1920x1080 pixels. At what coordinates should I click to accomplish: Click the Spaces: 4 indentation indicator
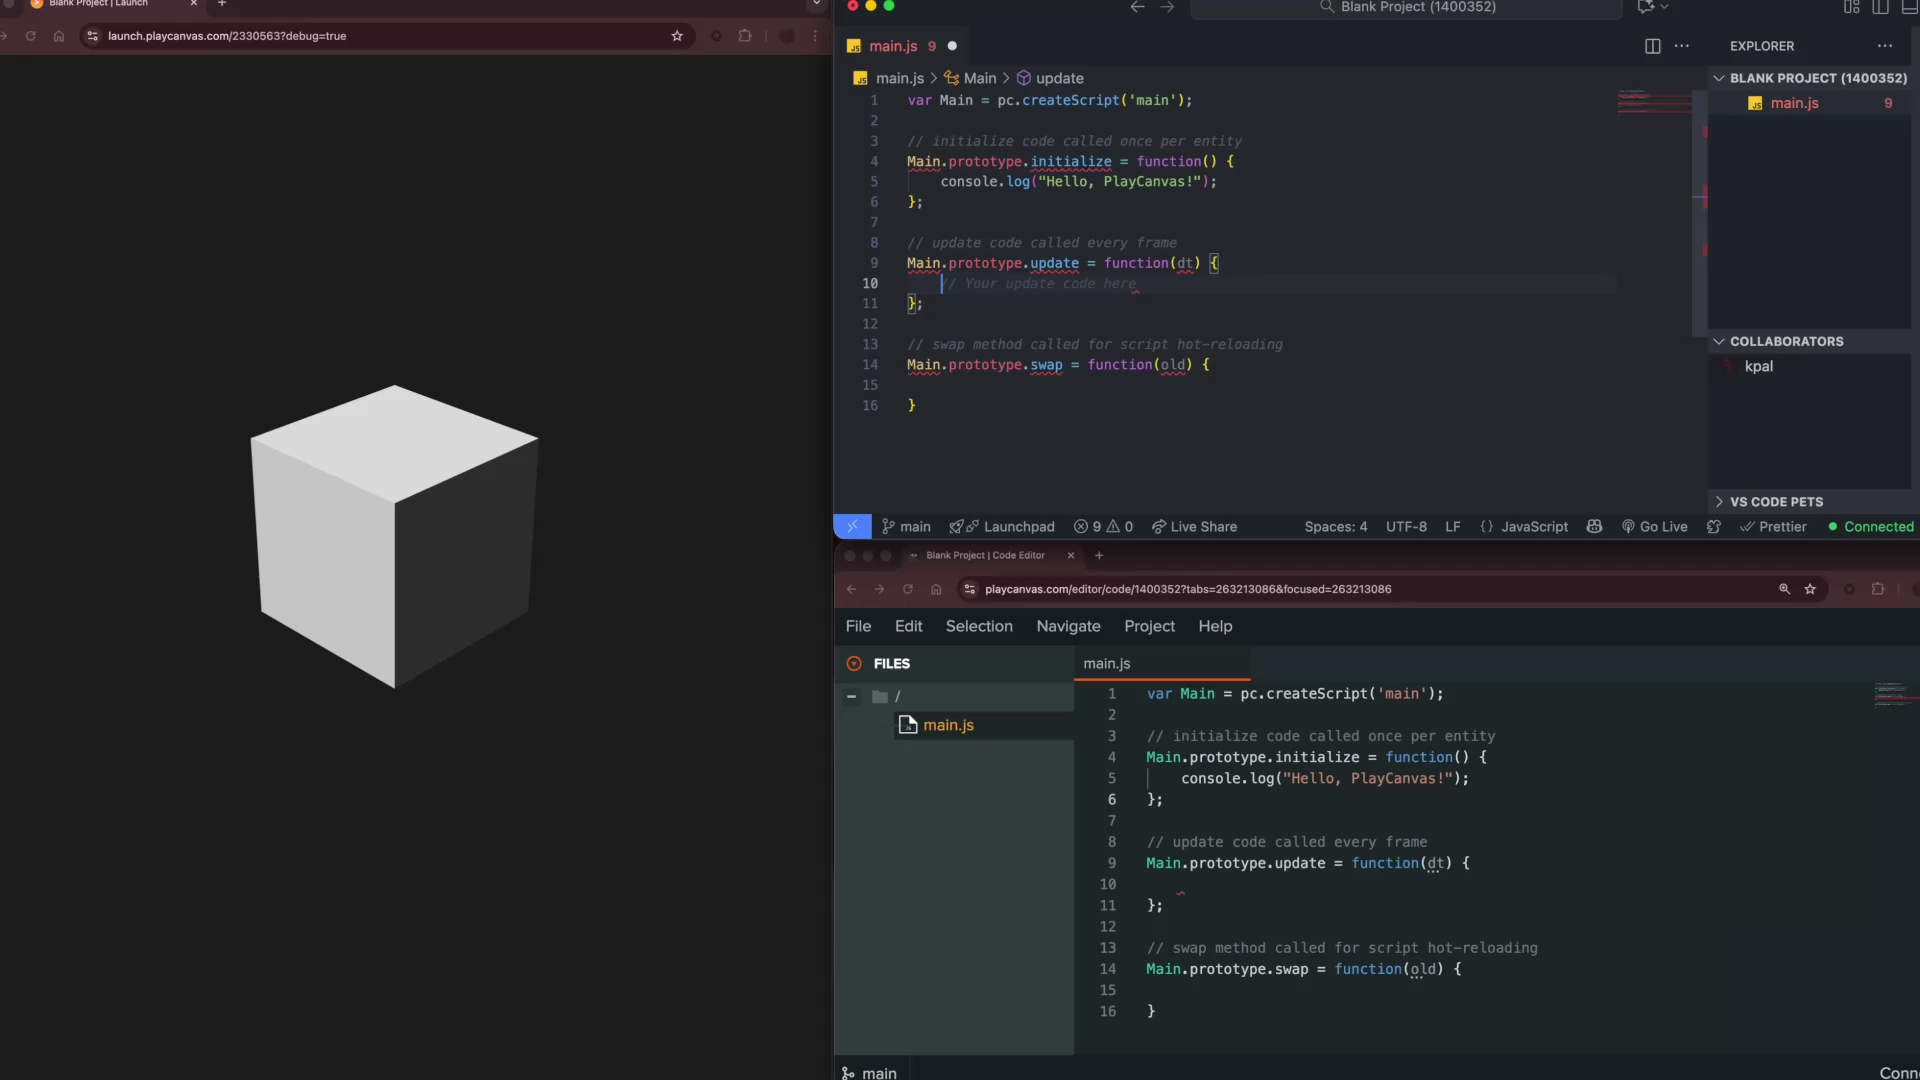1336,526
